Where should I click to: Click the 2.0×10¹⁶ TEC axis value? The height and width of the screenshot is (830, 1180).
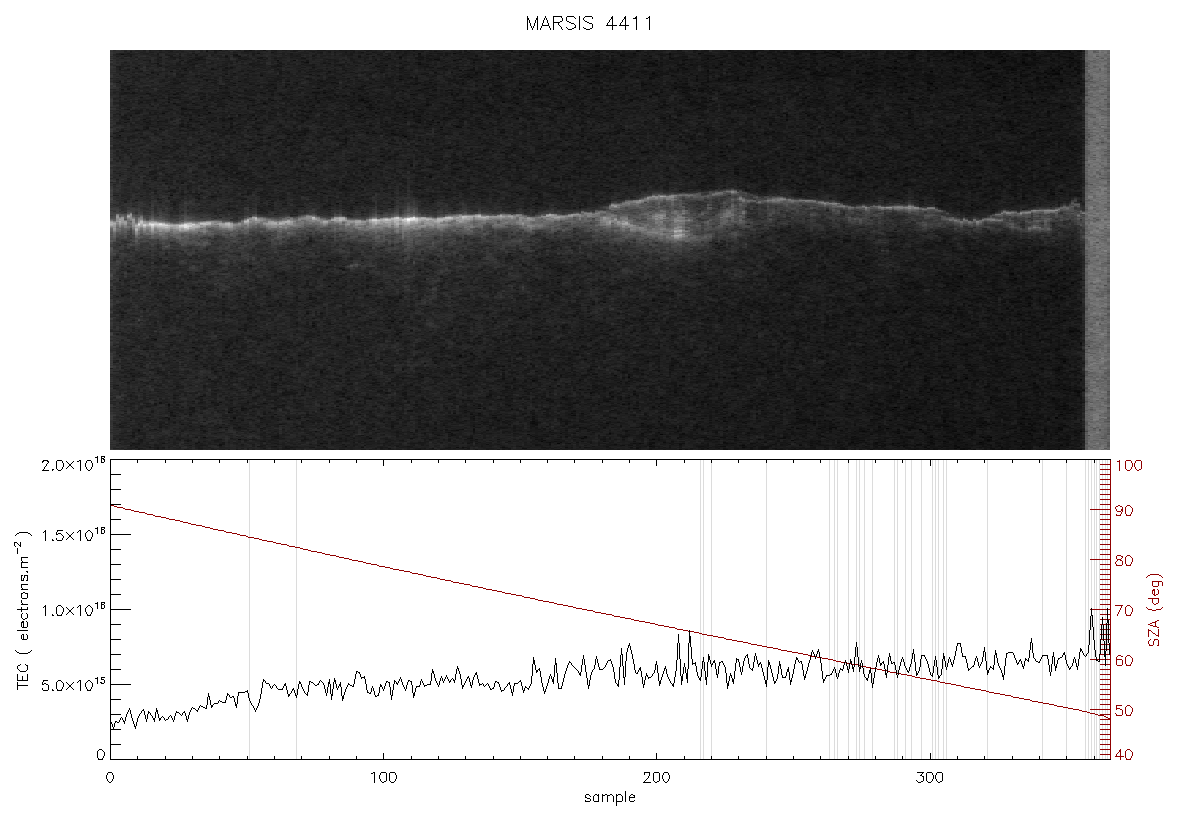pyautogui.click(x=73, y=464)
